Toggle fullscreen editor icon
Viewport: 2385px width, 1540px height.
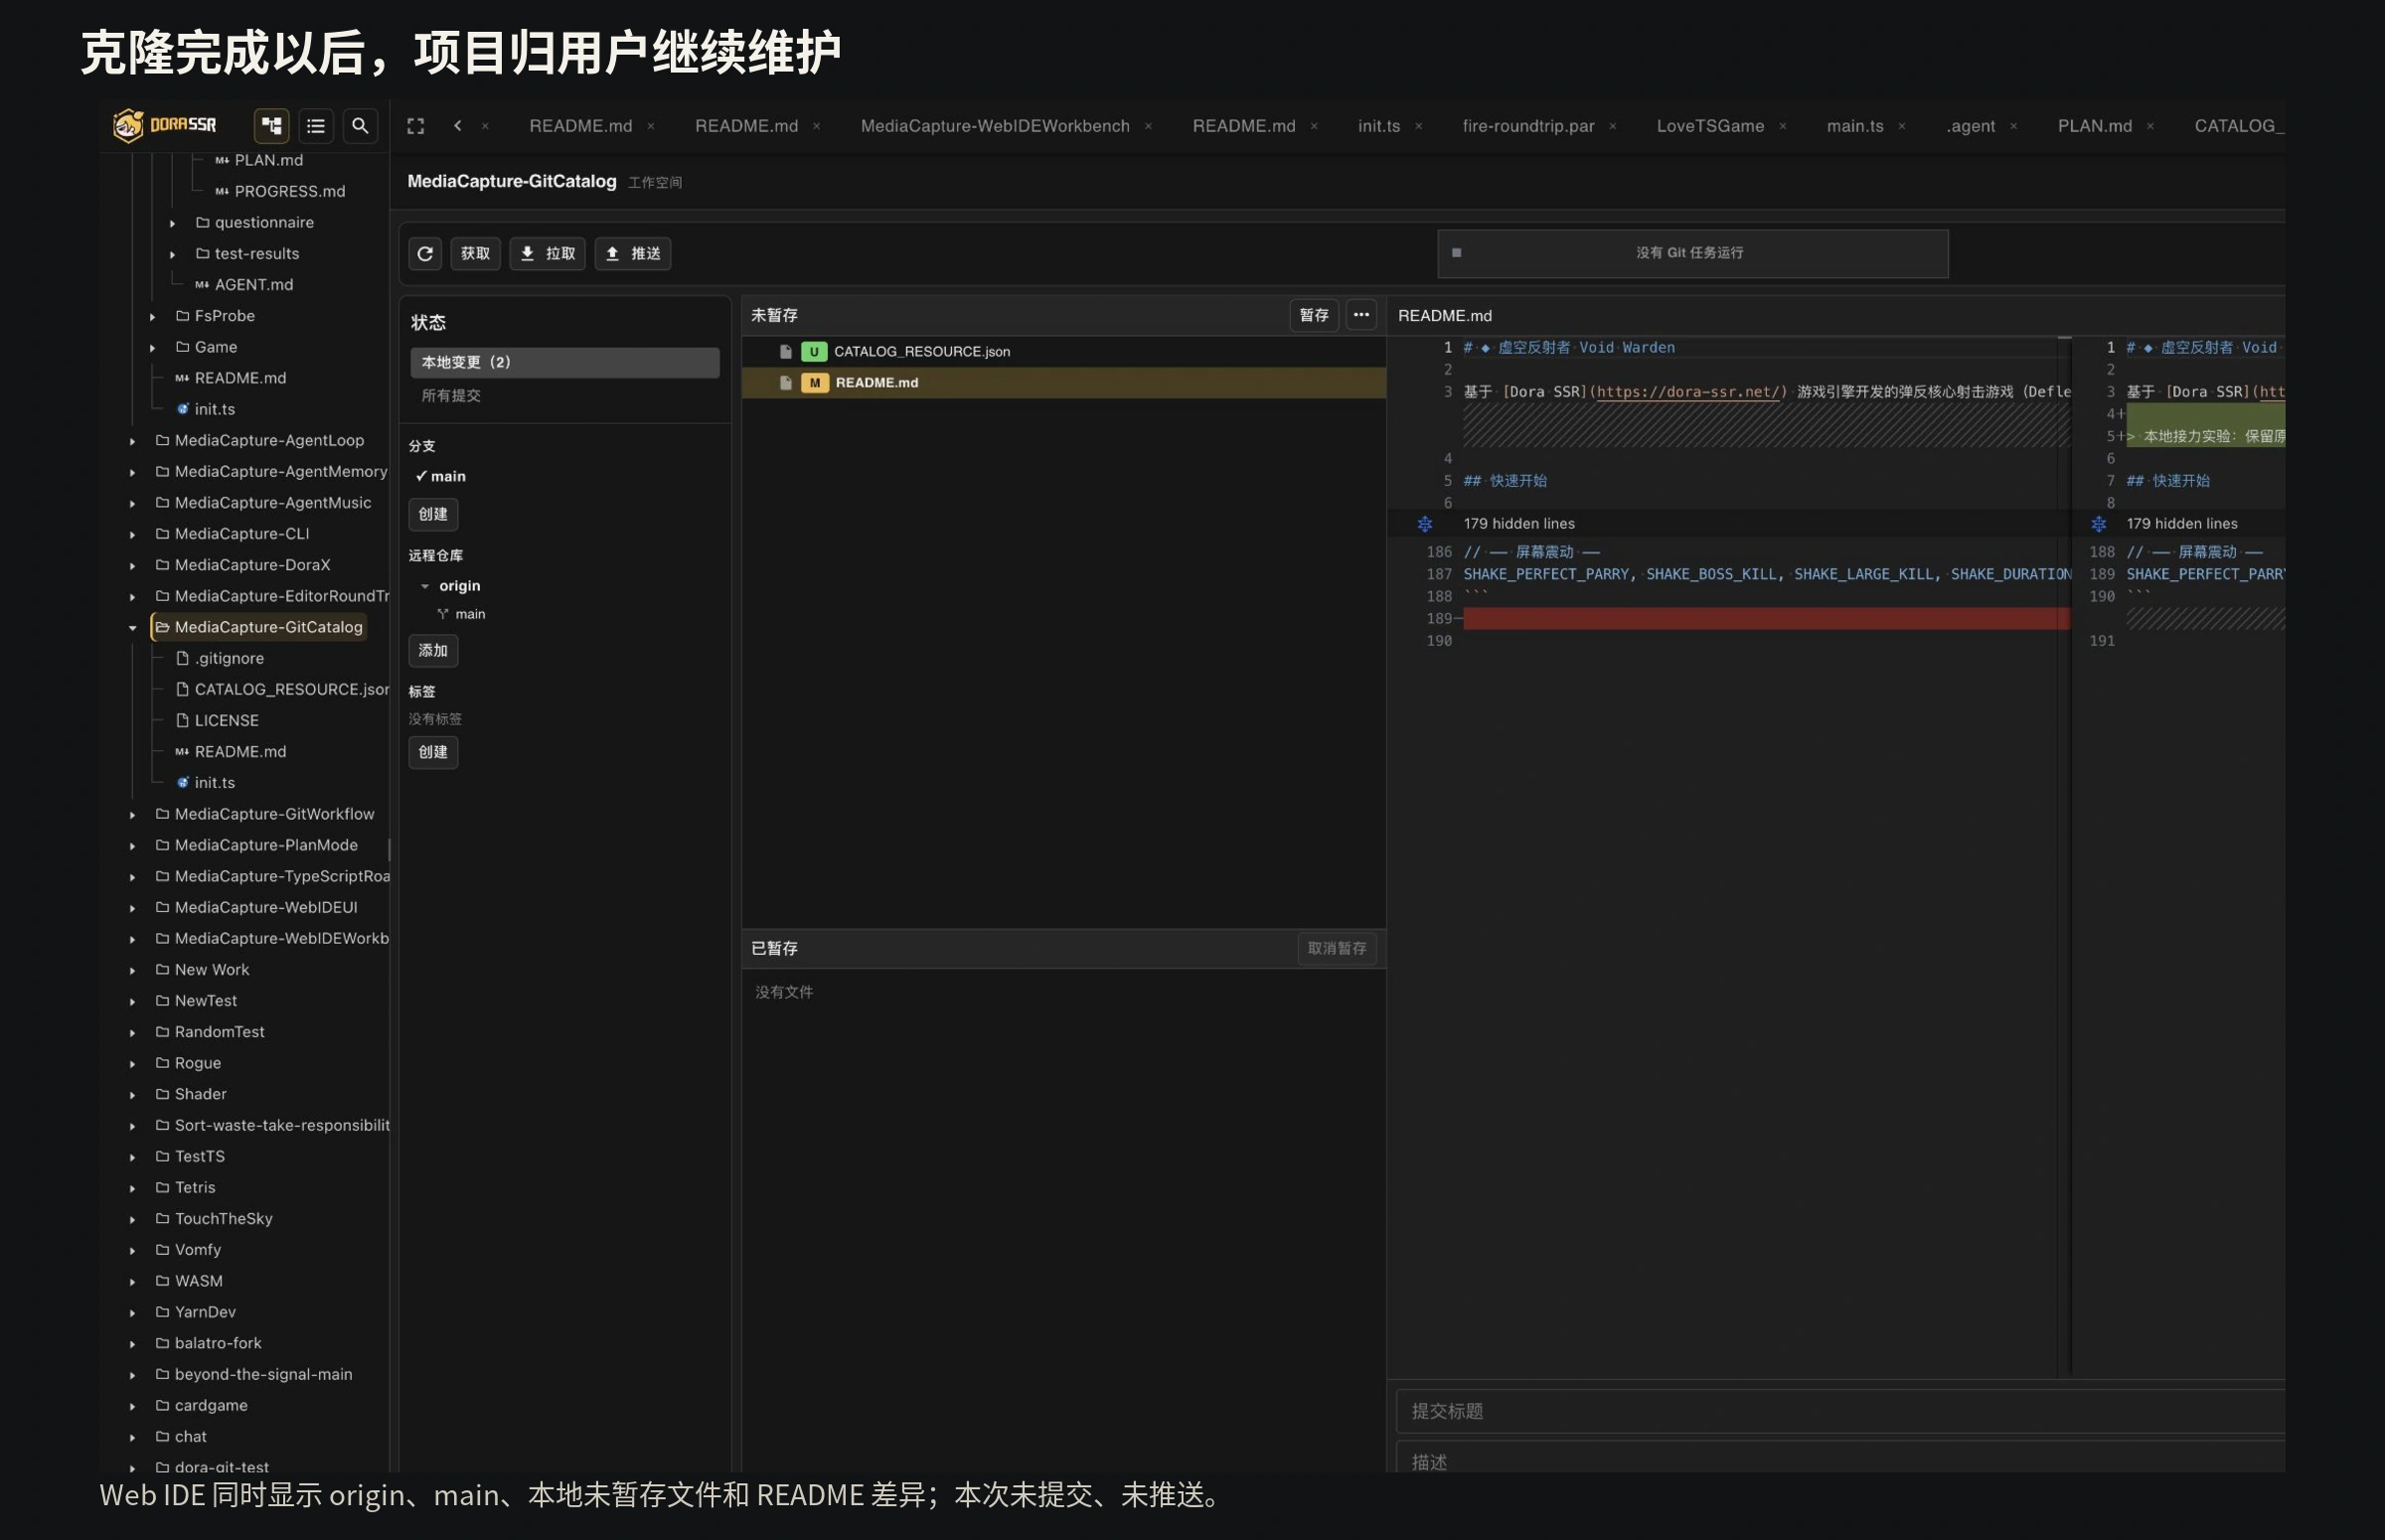416,126
